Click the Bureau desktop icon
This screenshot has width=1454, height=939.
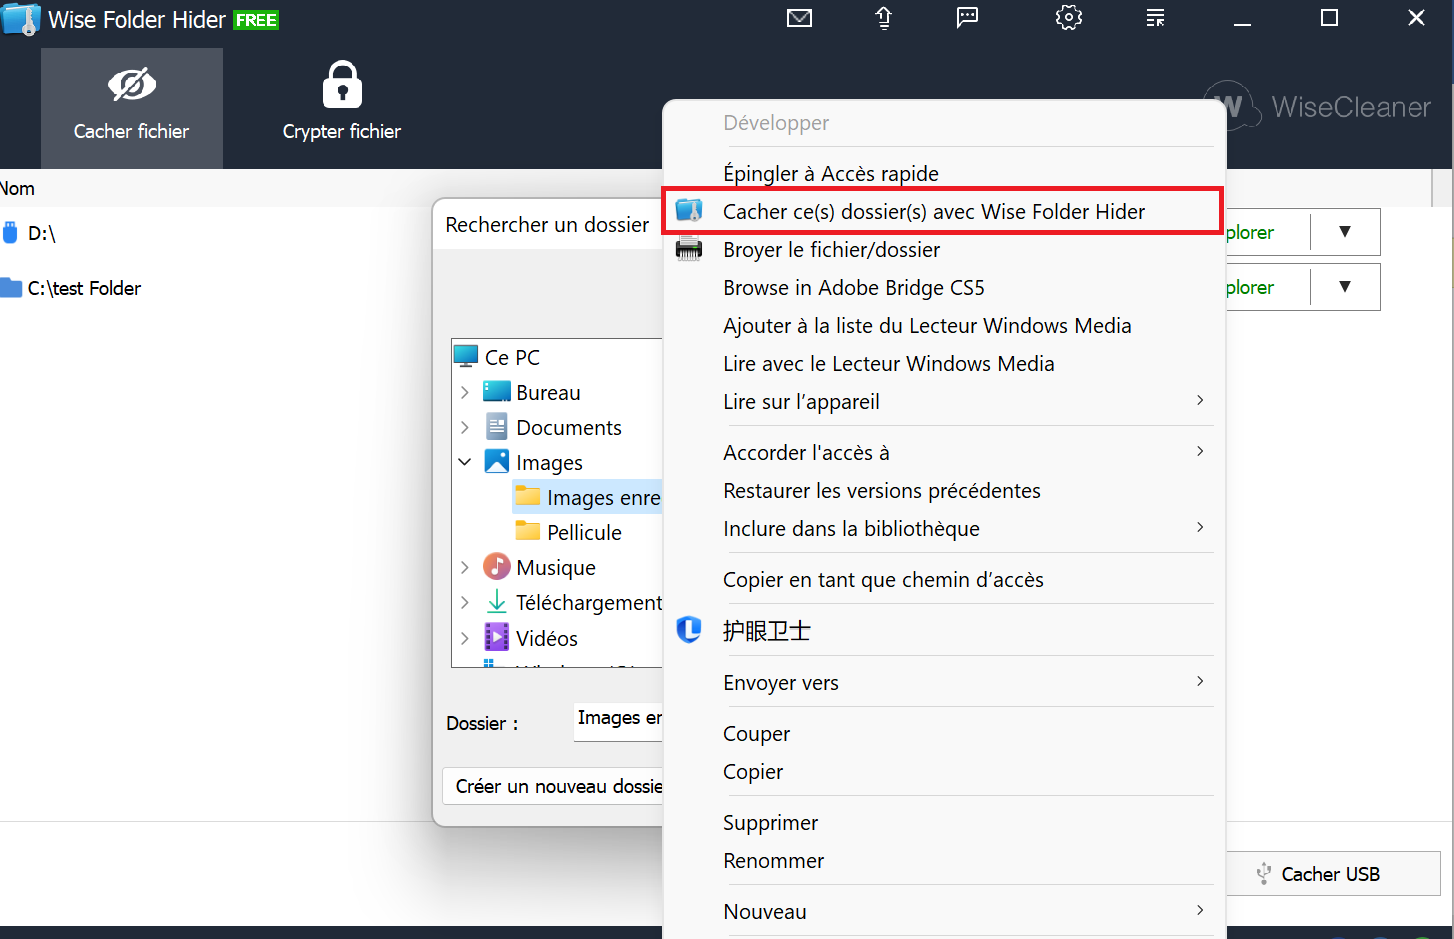coord(496,391)
